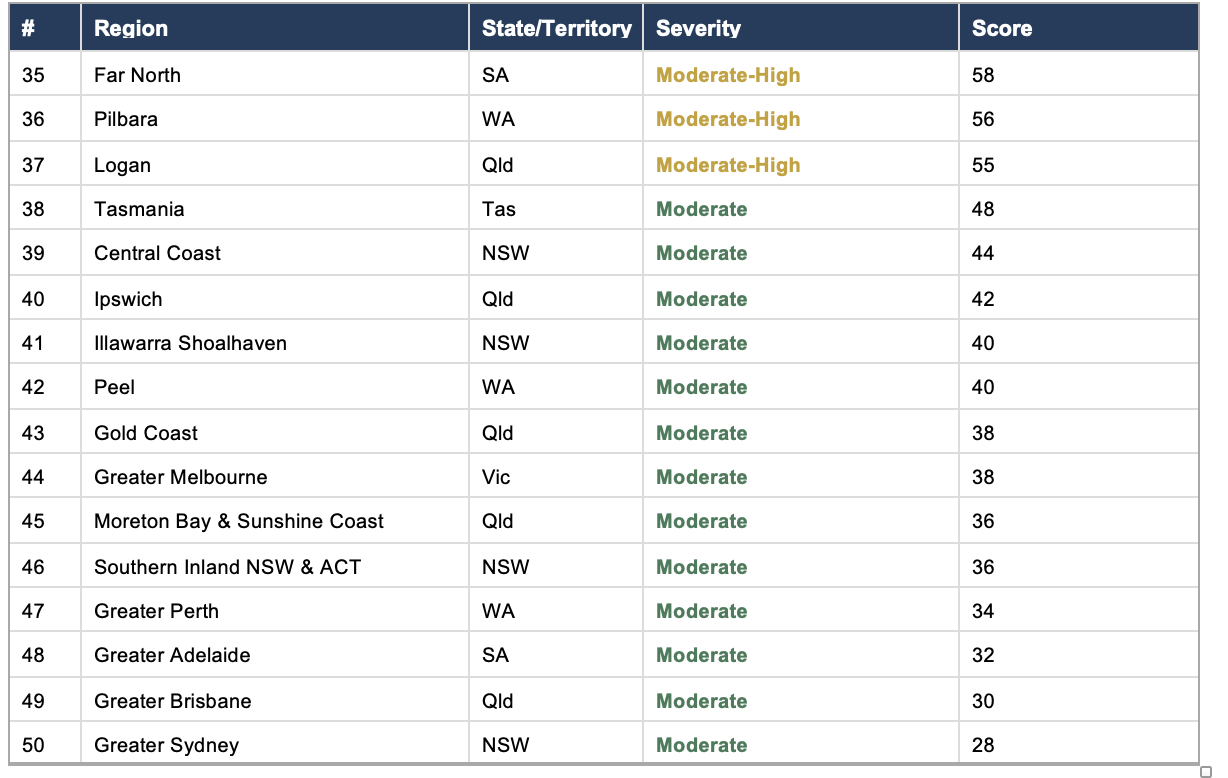Screen dimensions: 1228x778
Task: Click the State/Territory column header
Action: coord(556,28)
